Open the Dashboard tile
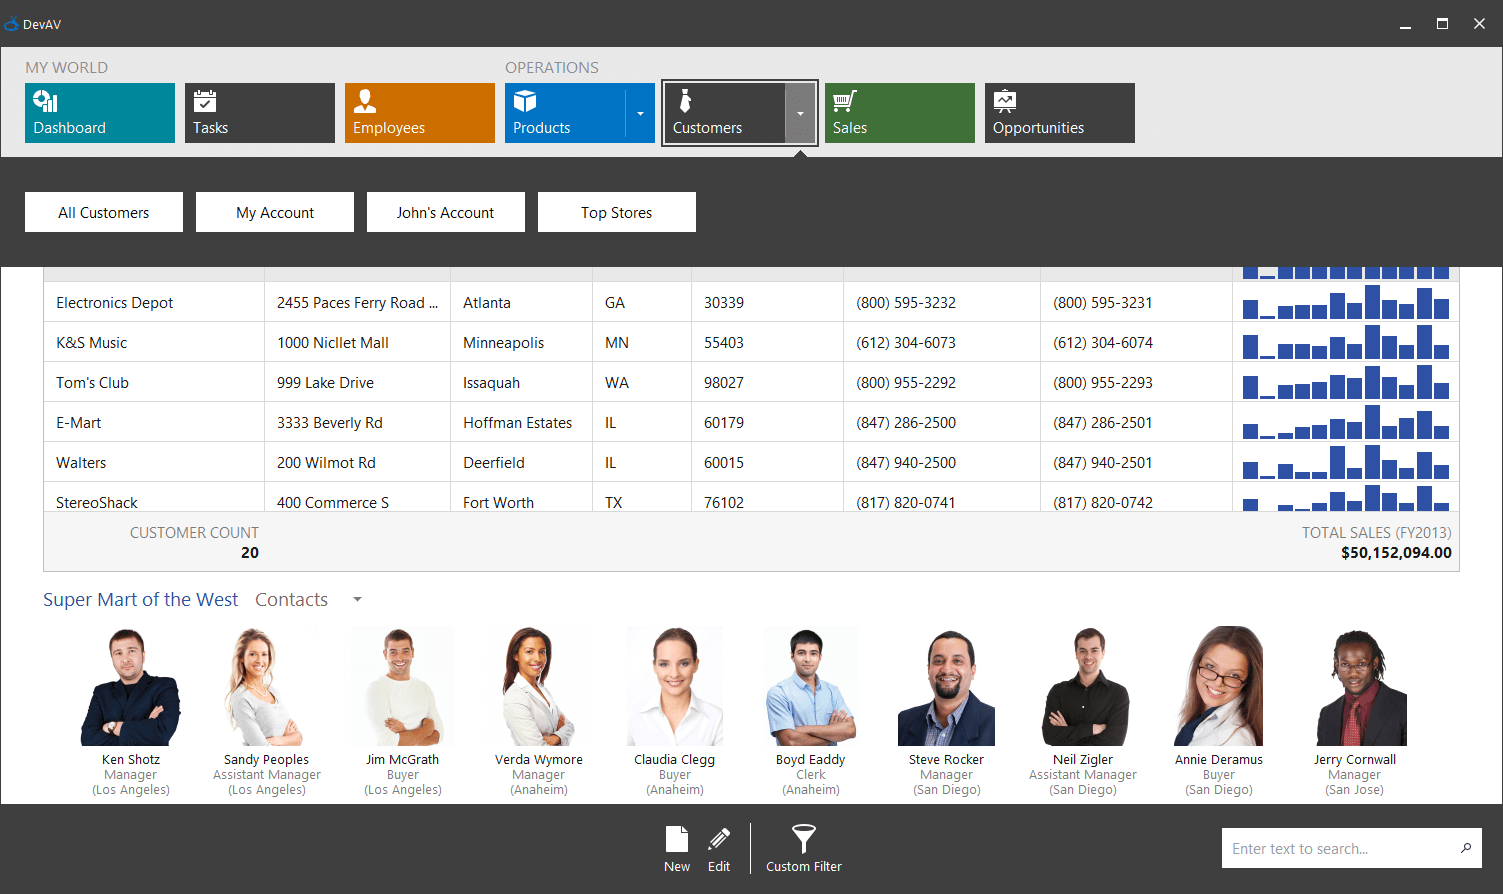This screenshot has height=894, width=1503. (100, 113)
